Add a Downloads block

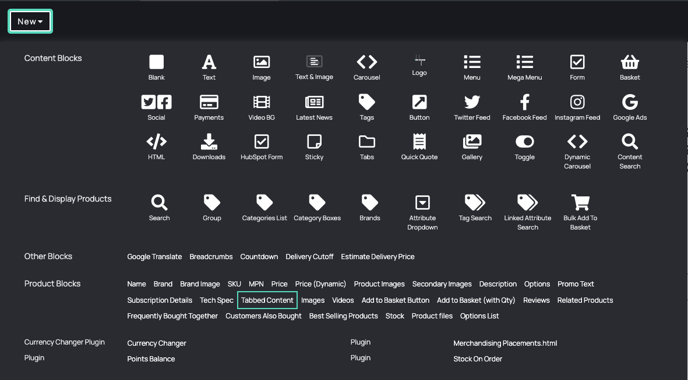point(209,147)
